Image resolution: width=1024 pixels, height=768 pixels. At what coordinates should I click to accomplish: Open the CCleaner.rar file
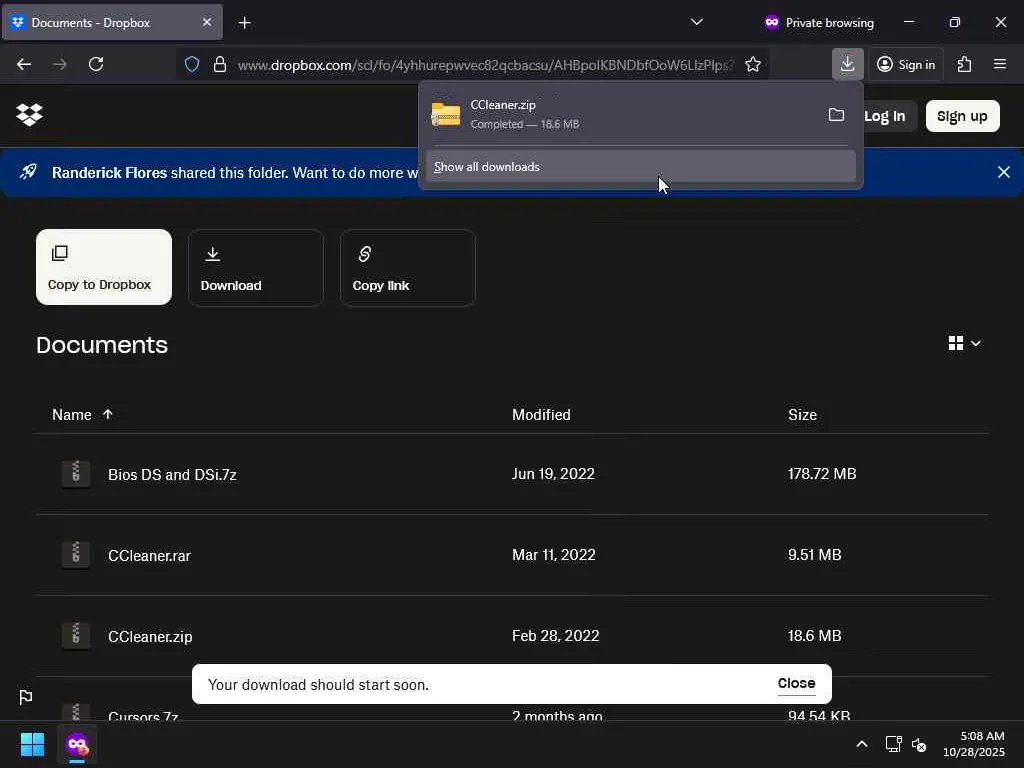pyautogui.click(x=150, y=556)
